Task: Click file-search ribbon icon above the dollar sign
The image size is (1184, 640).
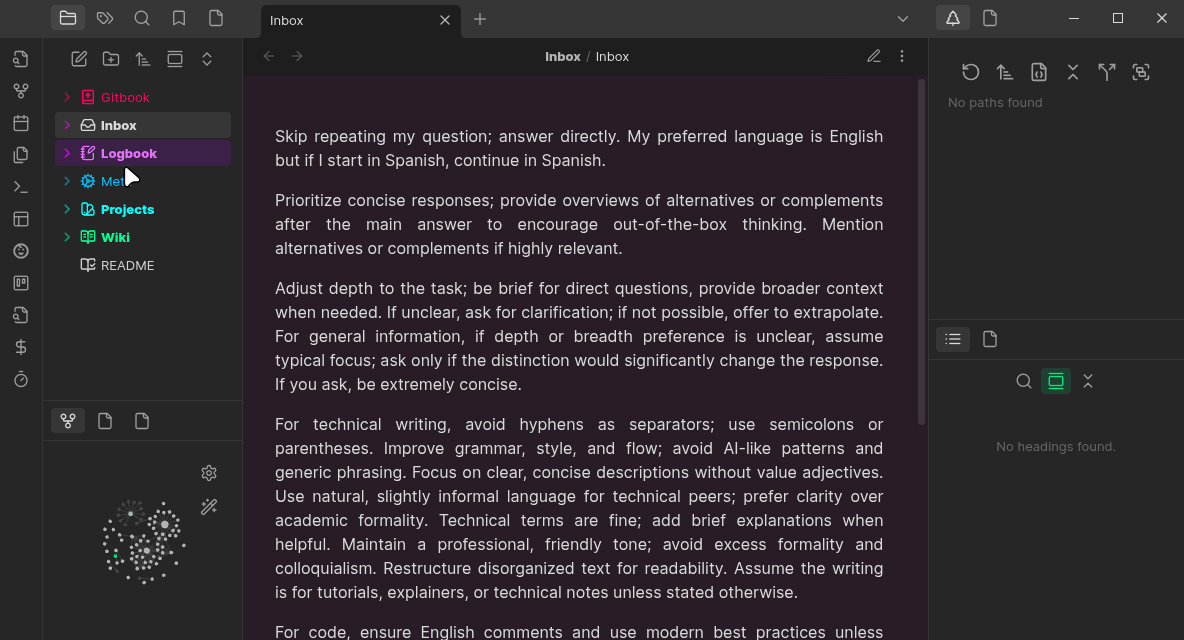Action: tap(21, 315)
